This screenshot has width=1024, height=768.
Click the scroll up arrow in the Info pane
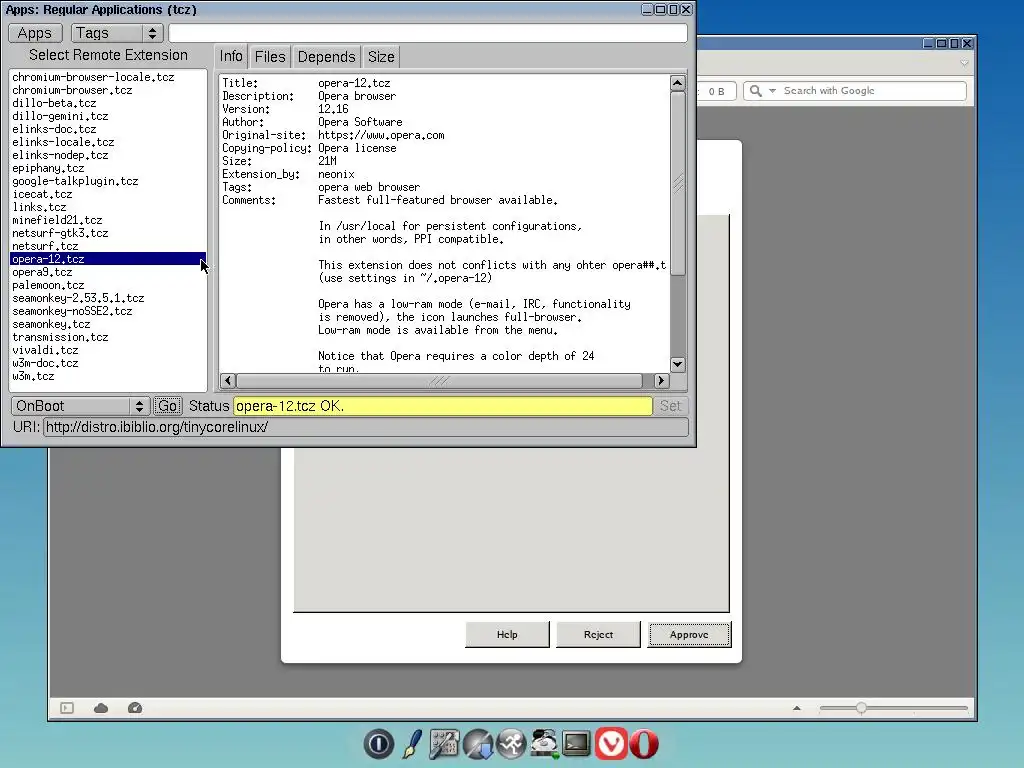coord(678,83)
